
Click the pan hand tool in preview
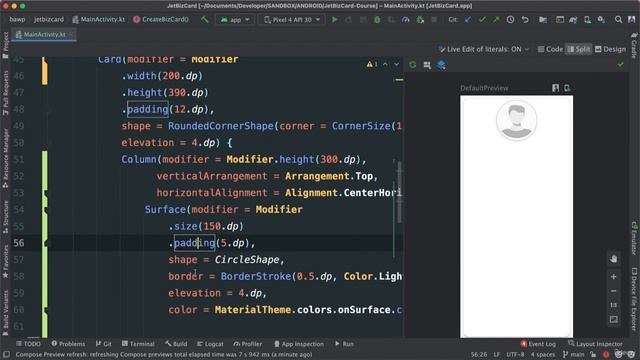pyautogui.click(x=613, y=259)
